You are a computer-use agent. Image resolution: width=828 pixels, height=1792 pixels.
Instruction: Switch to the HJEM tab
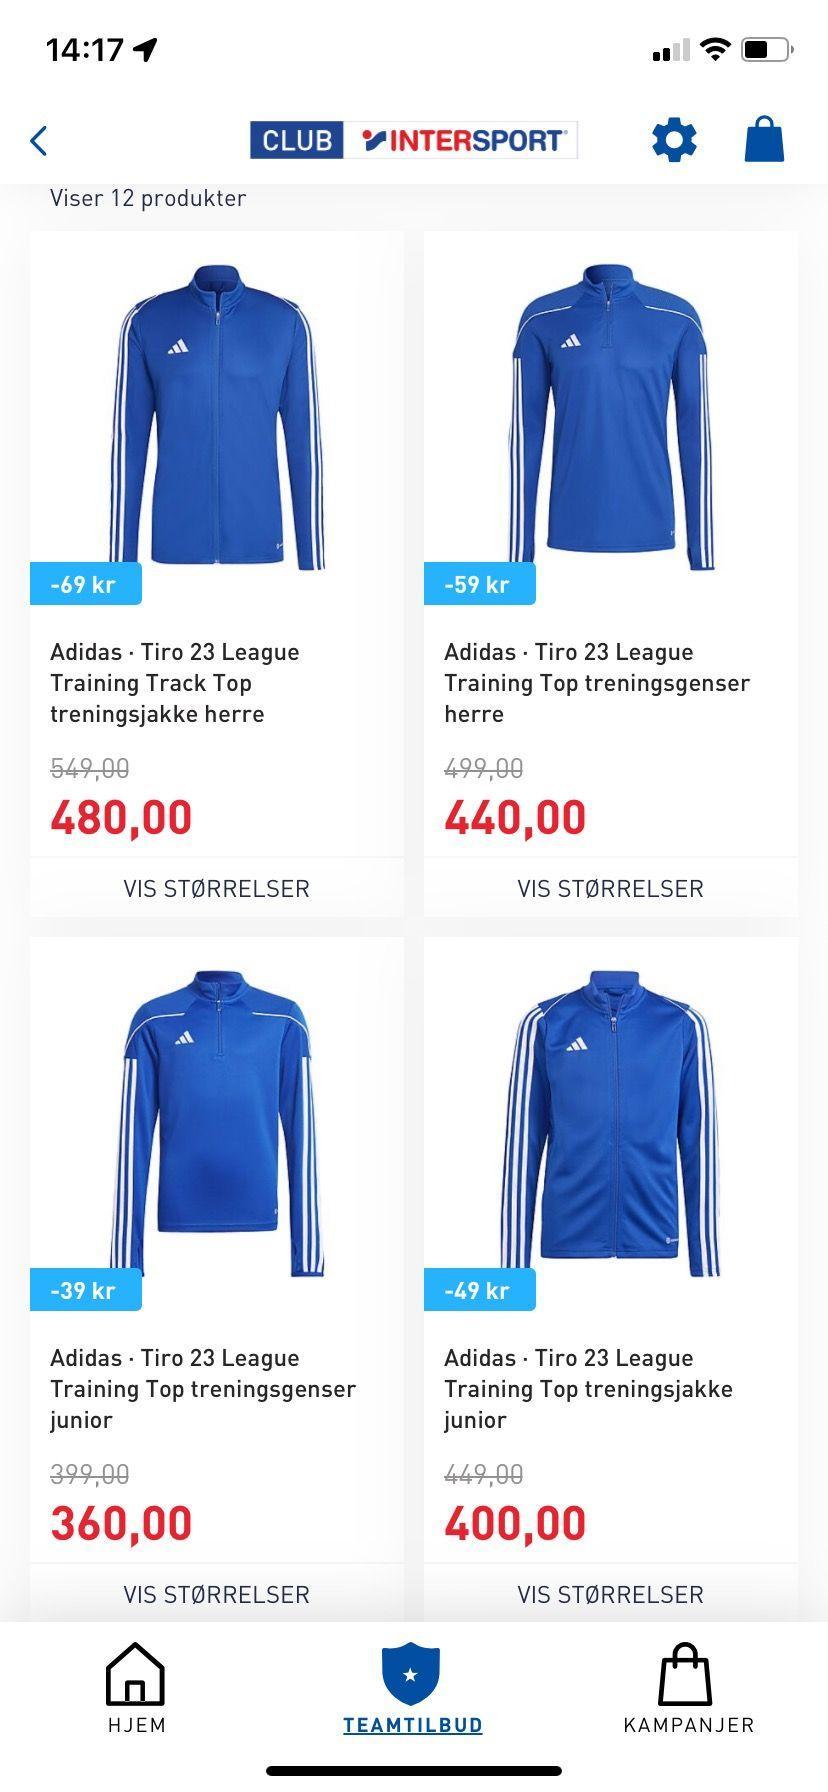tap(137, 1725)
